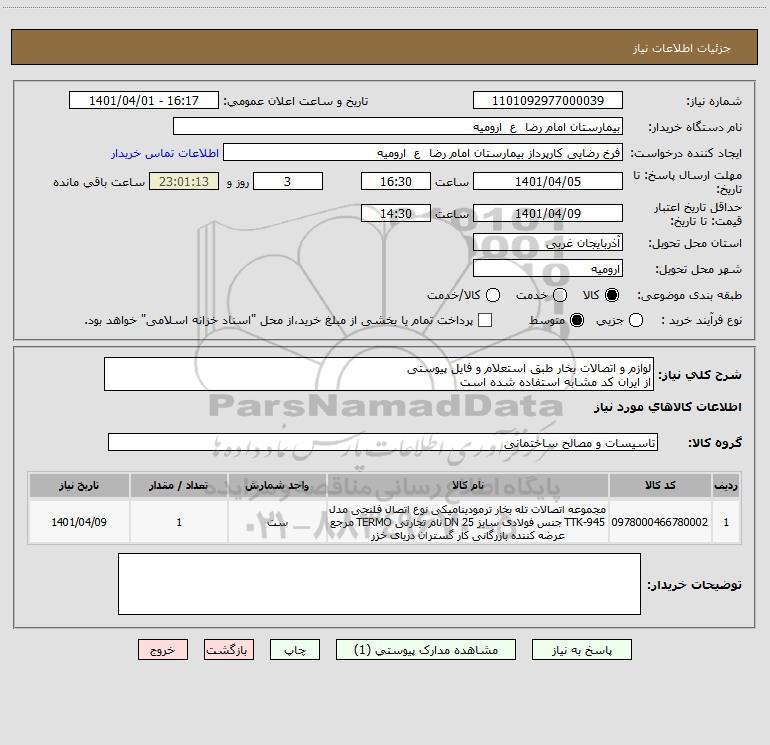Screen dimensions: 770x745
Task: Click the نام کالا column header
Action: click(468, 485)
